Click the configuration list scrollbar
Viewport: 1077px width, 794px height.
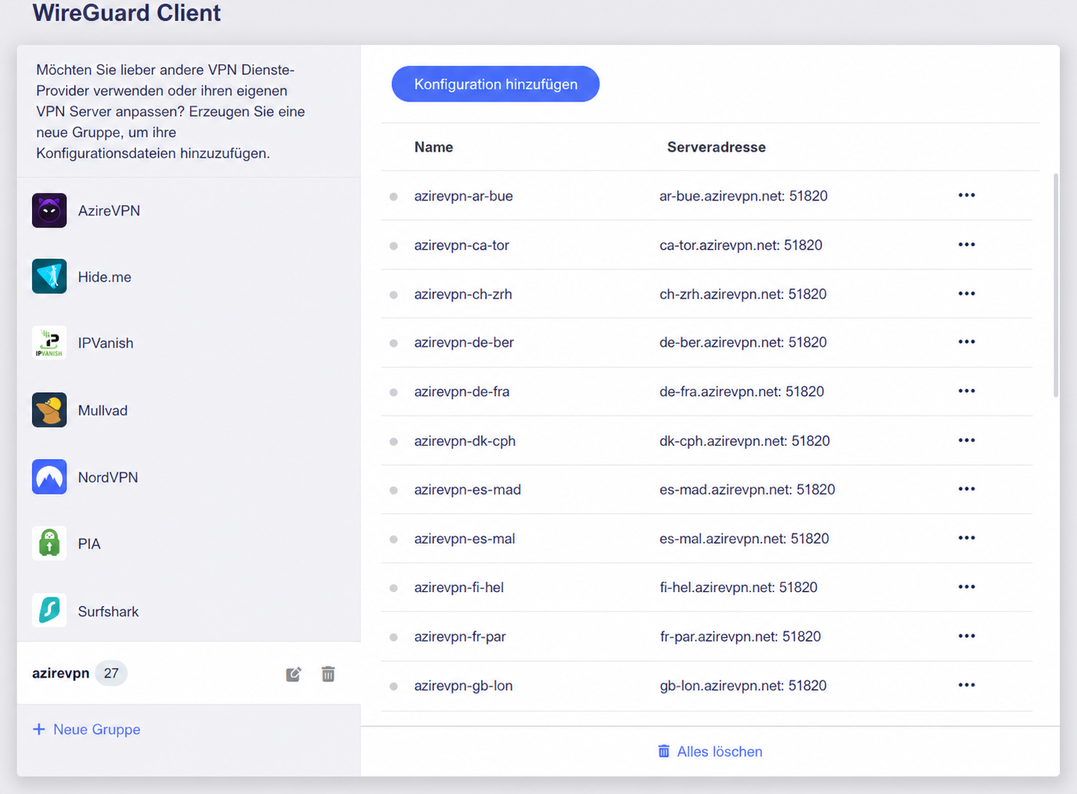pos(1056,285)
